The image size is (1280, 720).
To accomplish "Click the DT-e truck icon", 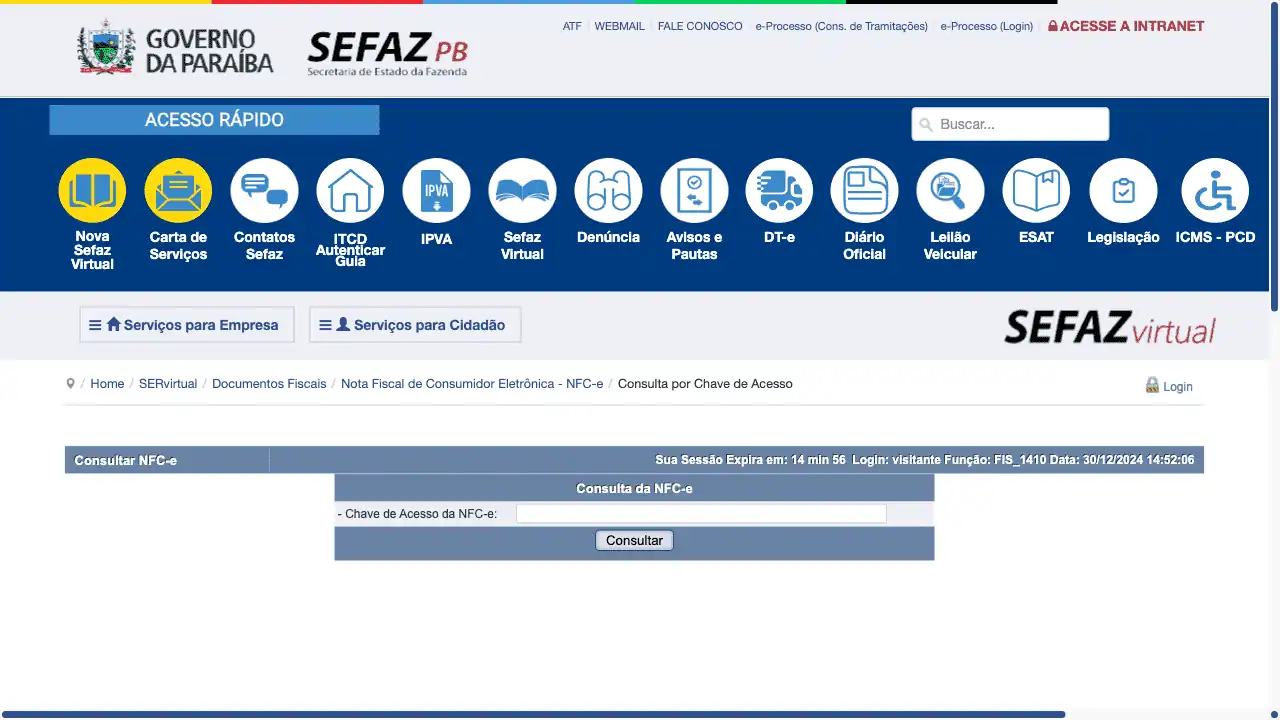I will (x=779, y=191).
